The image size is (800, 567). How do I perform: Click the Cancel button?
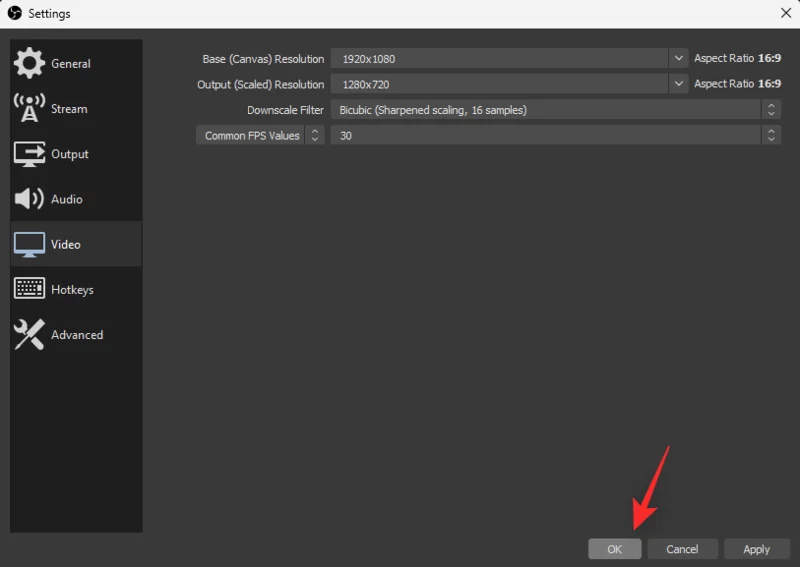click(x=682, y=549)
